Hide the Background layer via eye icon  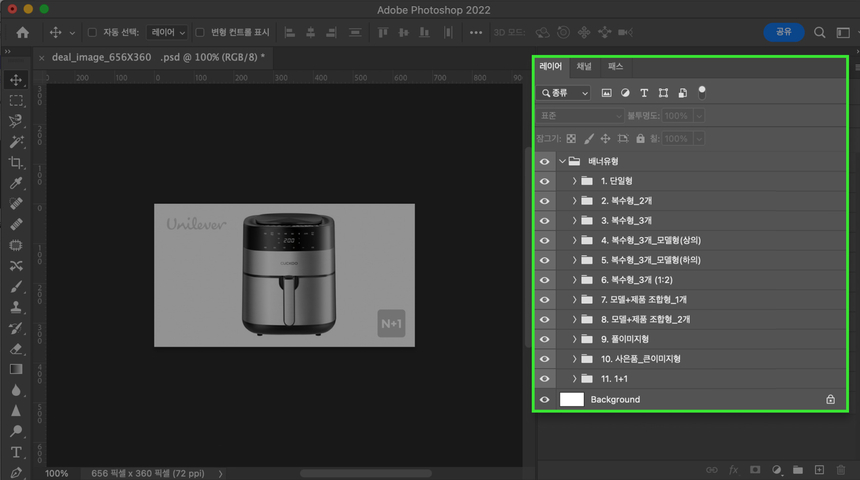tap(545, 399)
